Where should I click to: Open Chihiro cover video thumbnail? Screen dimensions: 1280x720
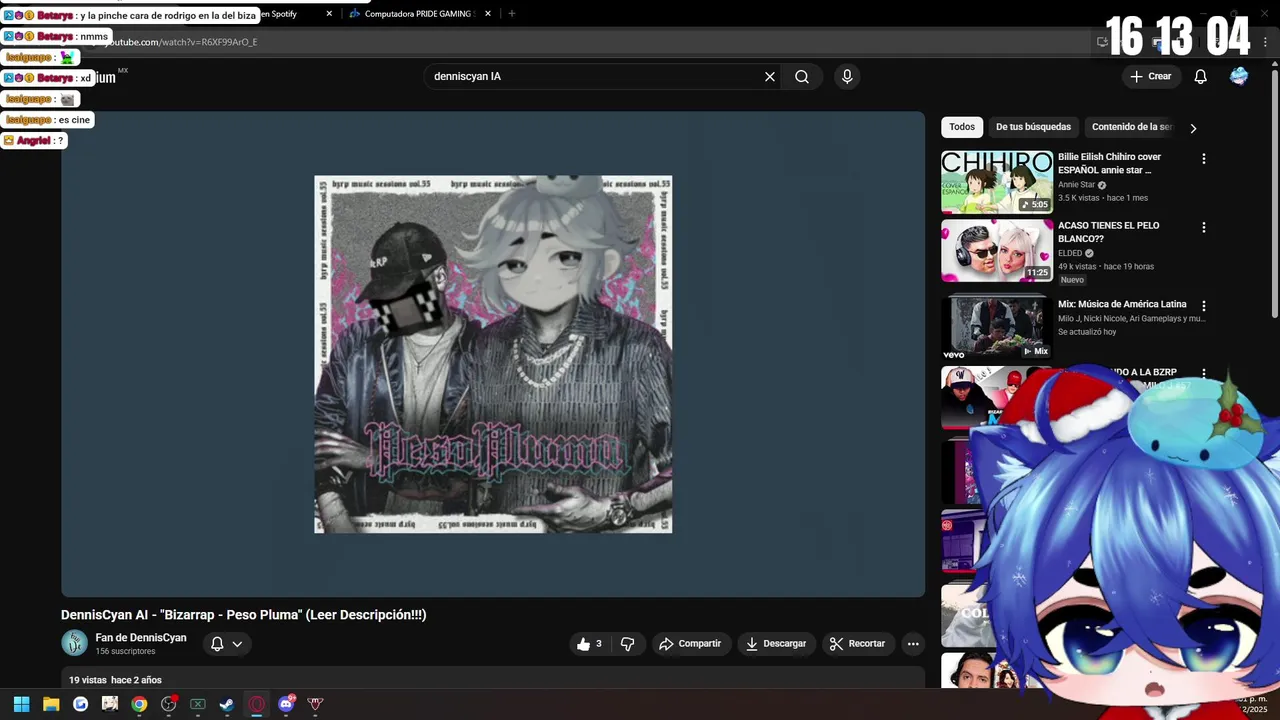pos(997,182)
